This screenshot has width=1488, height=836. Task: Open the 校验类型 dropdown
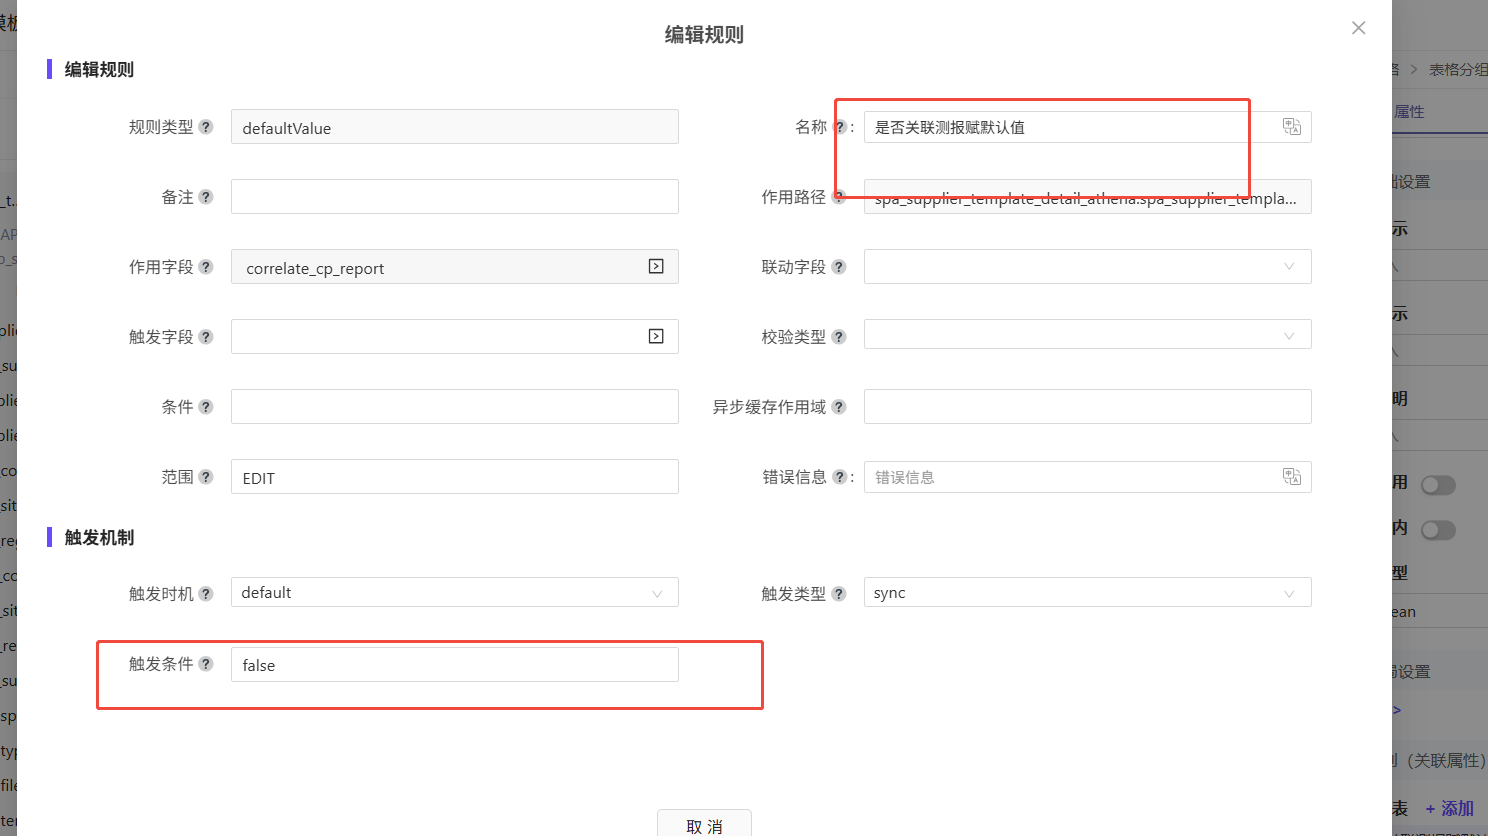tap(1087, 336)
